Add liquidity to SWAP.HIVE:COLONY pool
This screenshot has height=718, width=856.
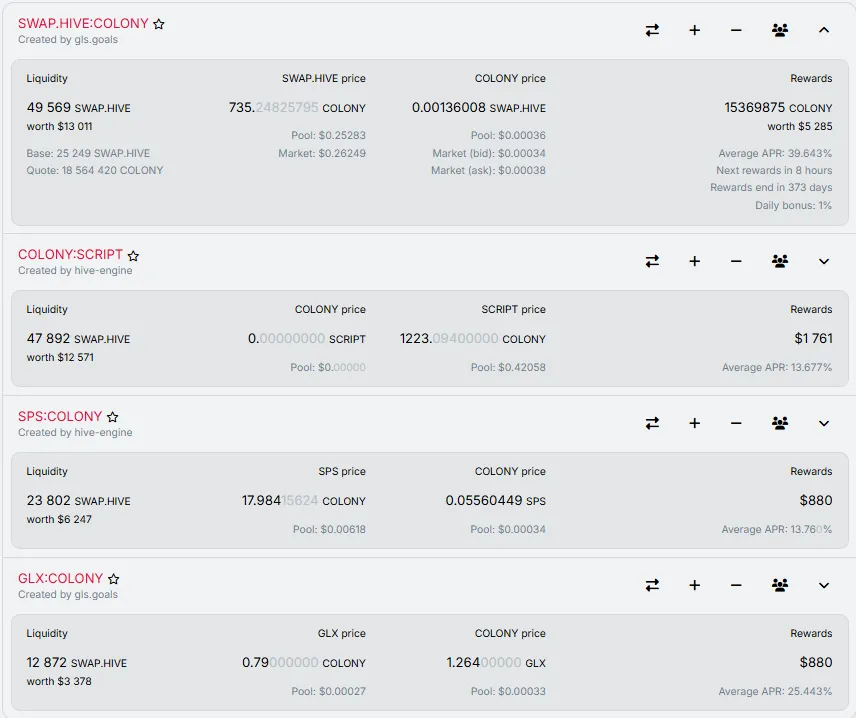[x=694, y=30]
